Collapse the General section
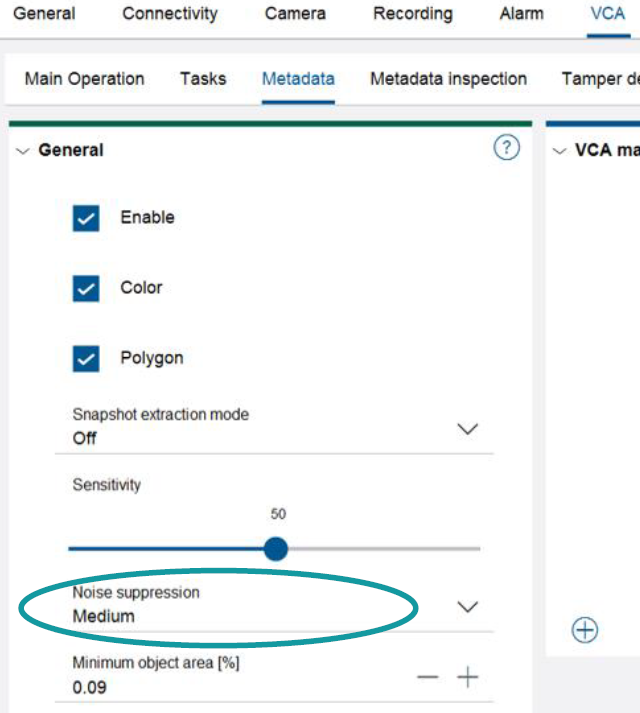Image resolution: width=640 pixels, height=713 pixels. (x=24, y=151)
